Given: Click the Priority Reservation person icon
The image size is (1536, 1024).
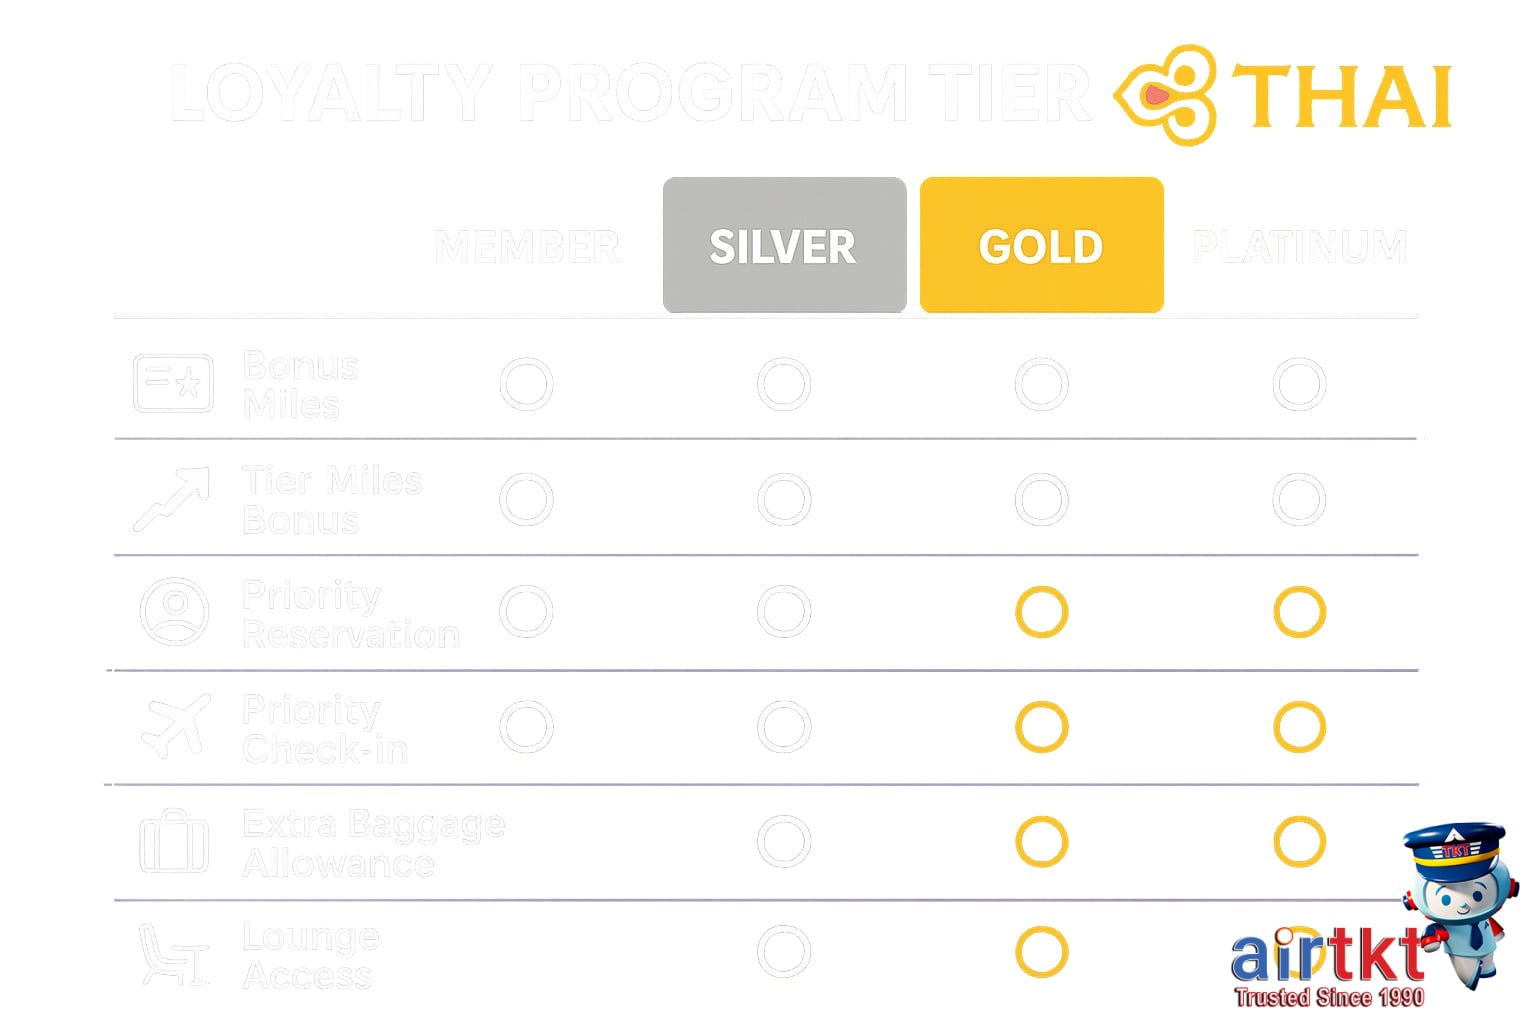Looking at the screenshot, I should 174,611.
